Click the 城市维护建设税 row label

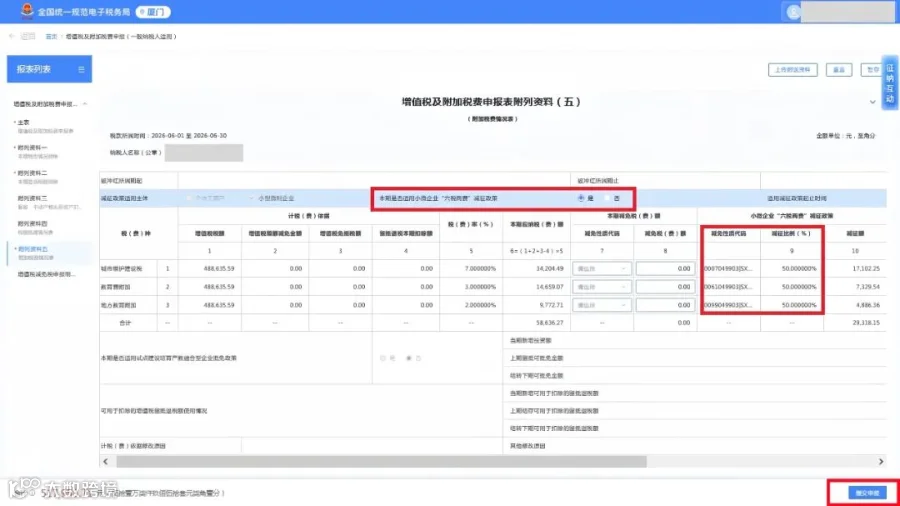pos(121,268)
